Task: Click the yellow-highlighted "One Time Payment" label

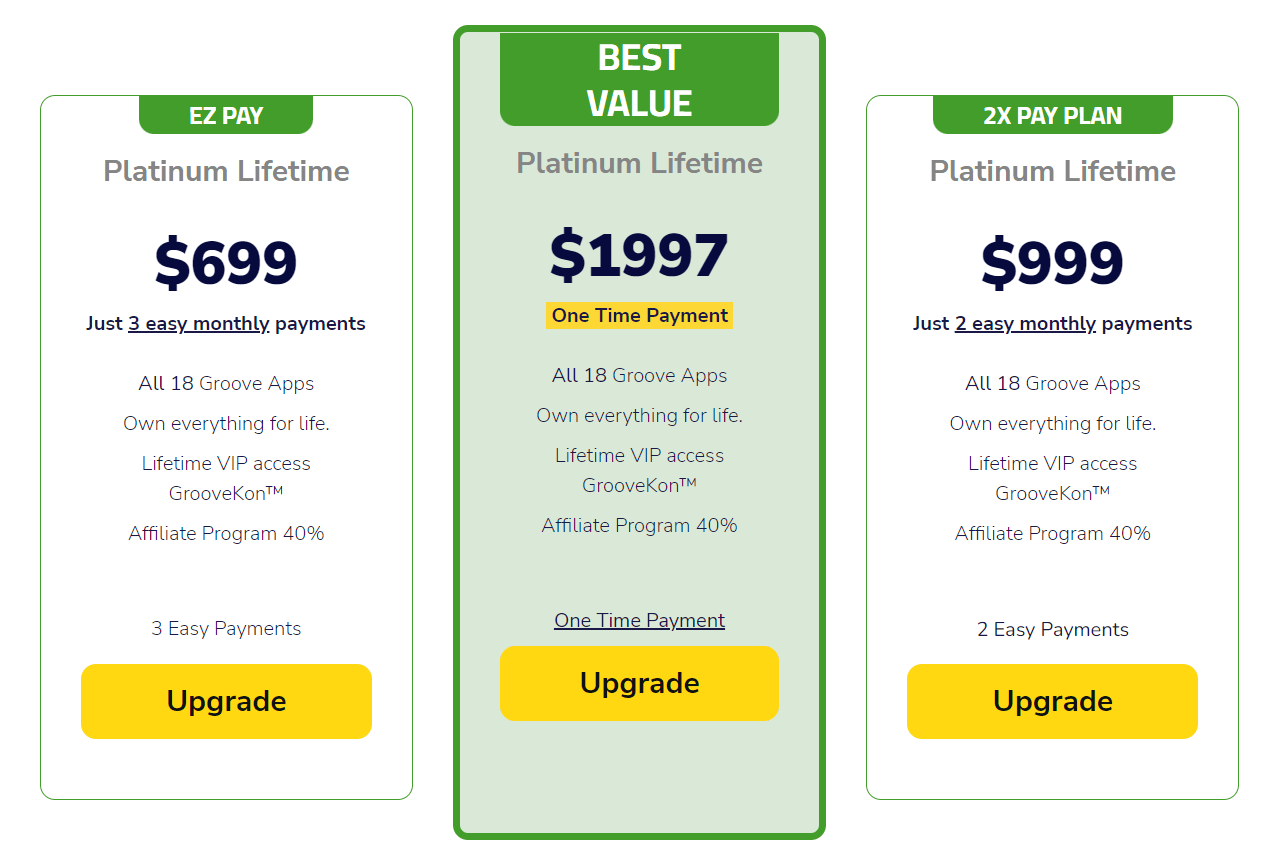Action: 639,316
